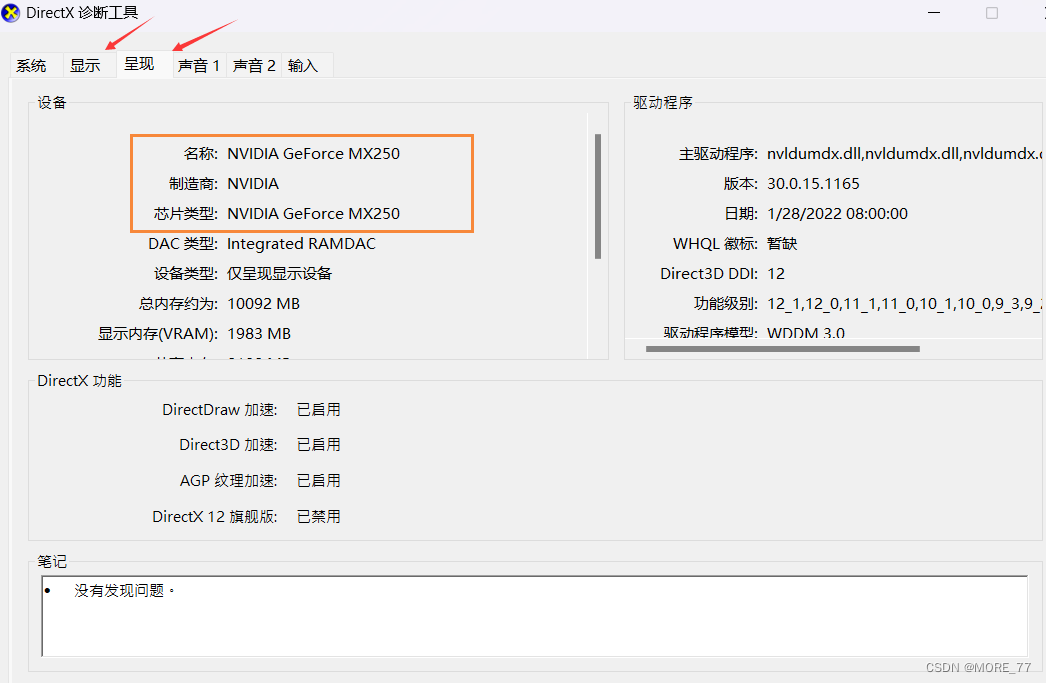Viewport: 1046px width, 683px height.
Task: Click the device name NVIDIA GeForce MX250 under 名称
Action: (x=314, y=153)
